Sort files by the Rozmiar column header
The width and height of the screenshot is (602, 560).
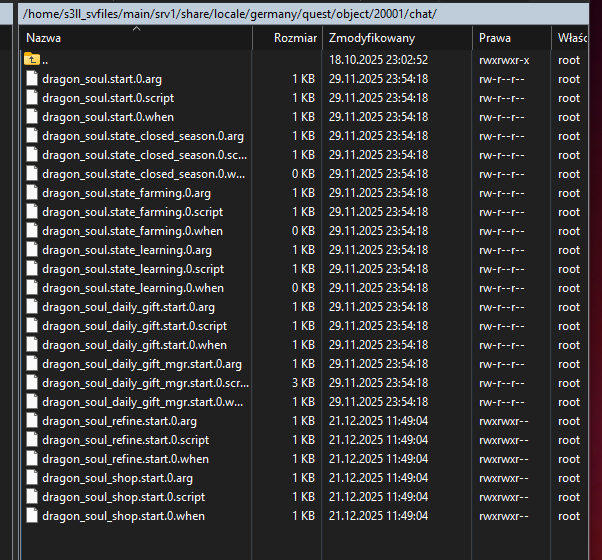(295, 38)
